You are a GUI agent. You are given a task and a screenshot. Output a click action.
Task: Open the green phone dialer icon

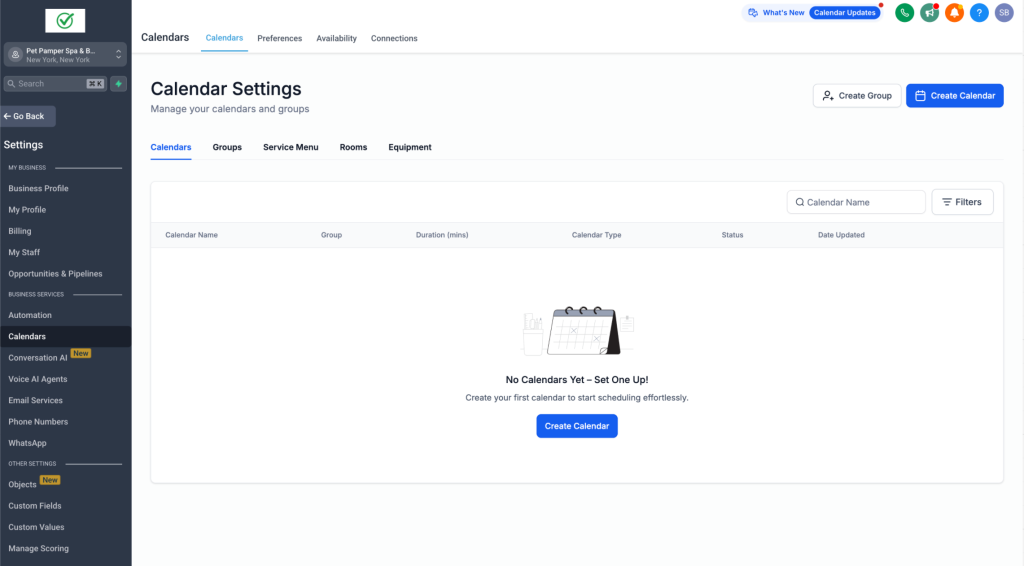[904, 12]
